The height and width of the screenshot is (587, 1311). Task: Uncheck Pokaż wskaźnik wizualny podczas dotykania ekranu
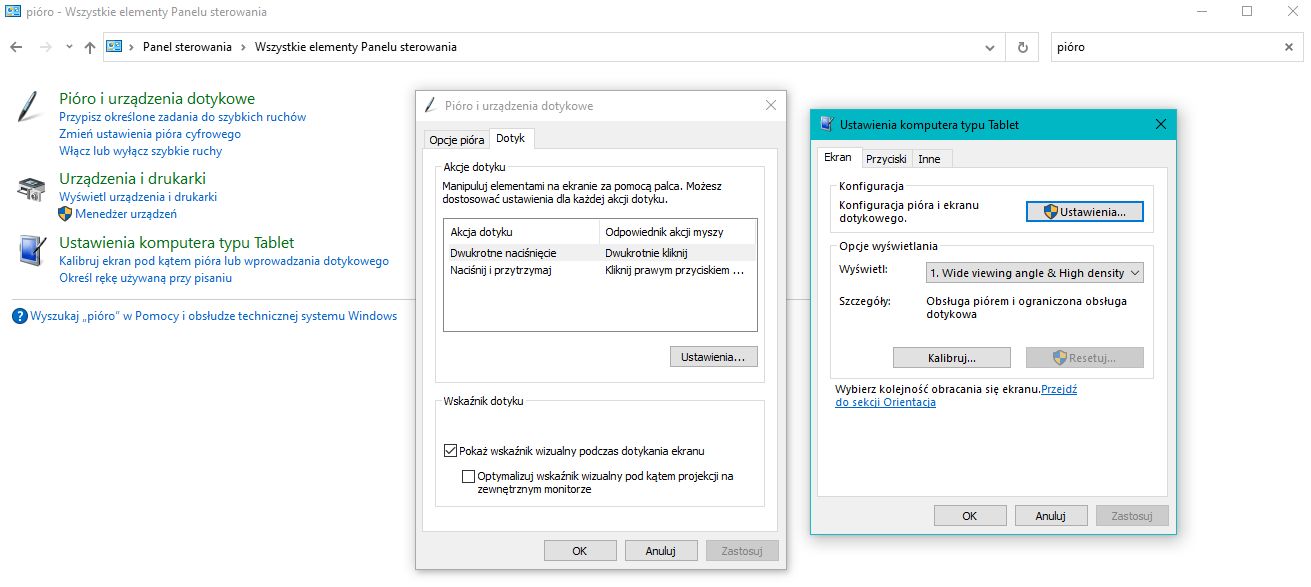tap(450, 450)
